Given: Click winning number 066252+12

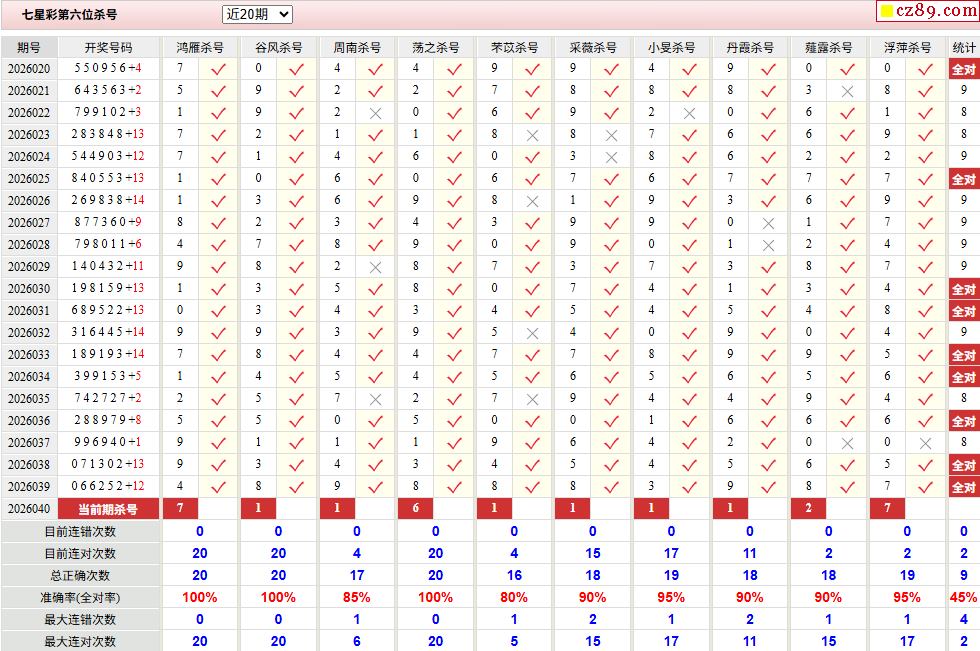Looking at the screenshot, I should tap(108, 486).
